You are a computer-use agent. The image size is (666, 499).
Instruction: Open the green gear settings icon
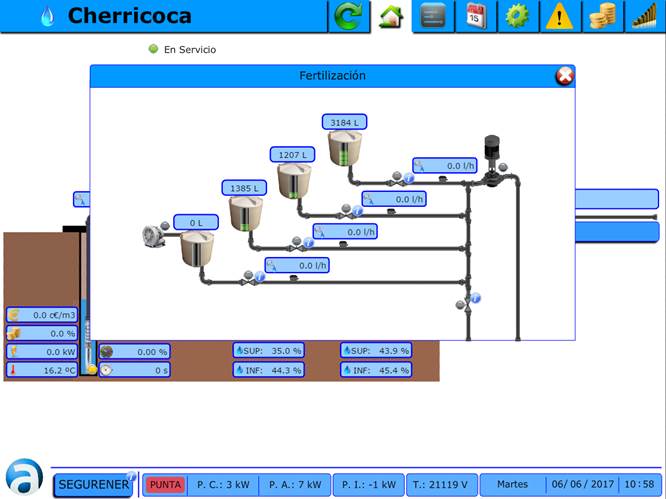coord(517,16)
